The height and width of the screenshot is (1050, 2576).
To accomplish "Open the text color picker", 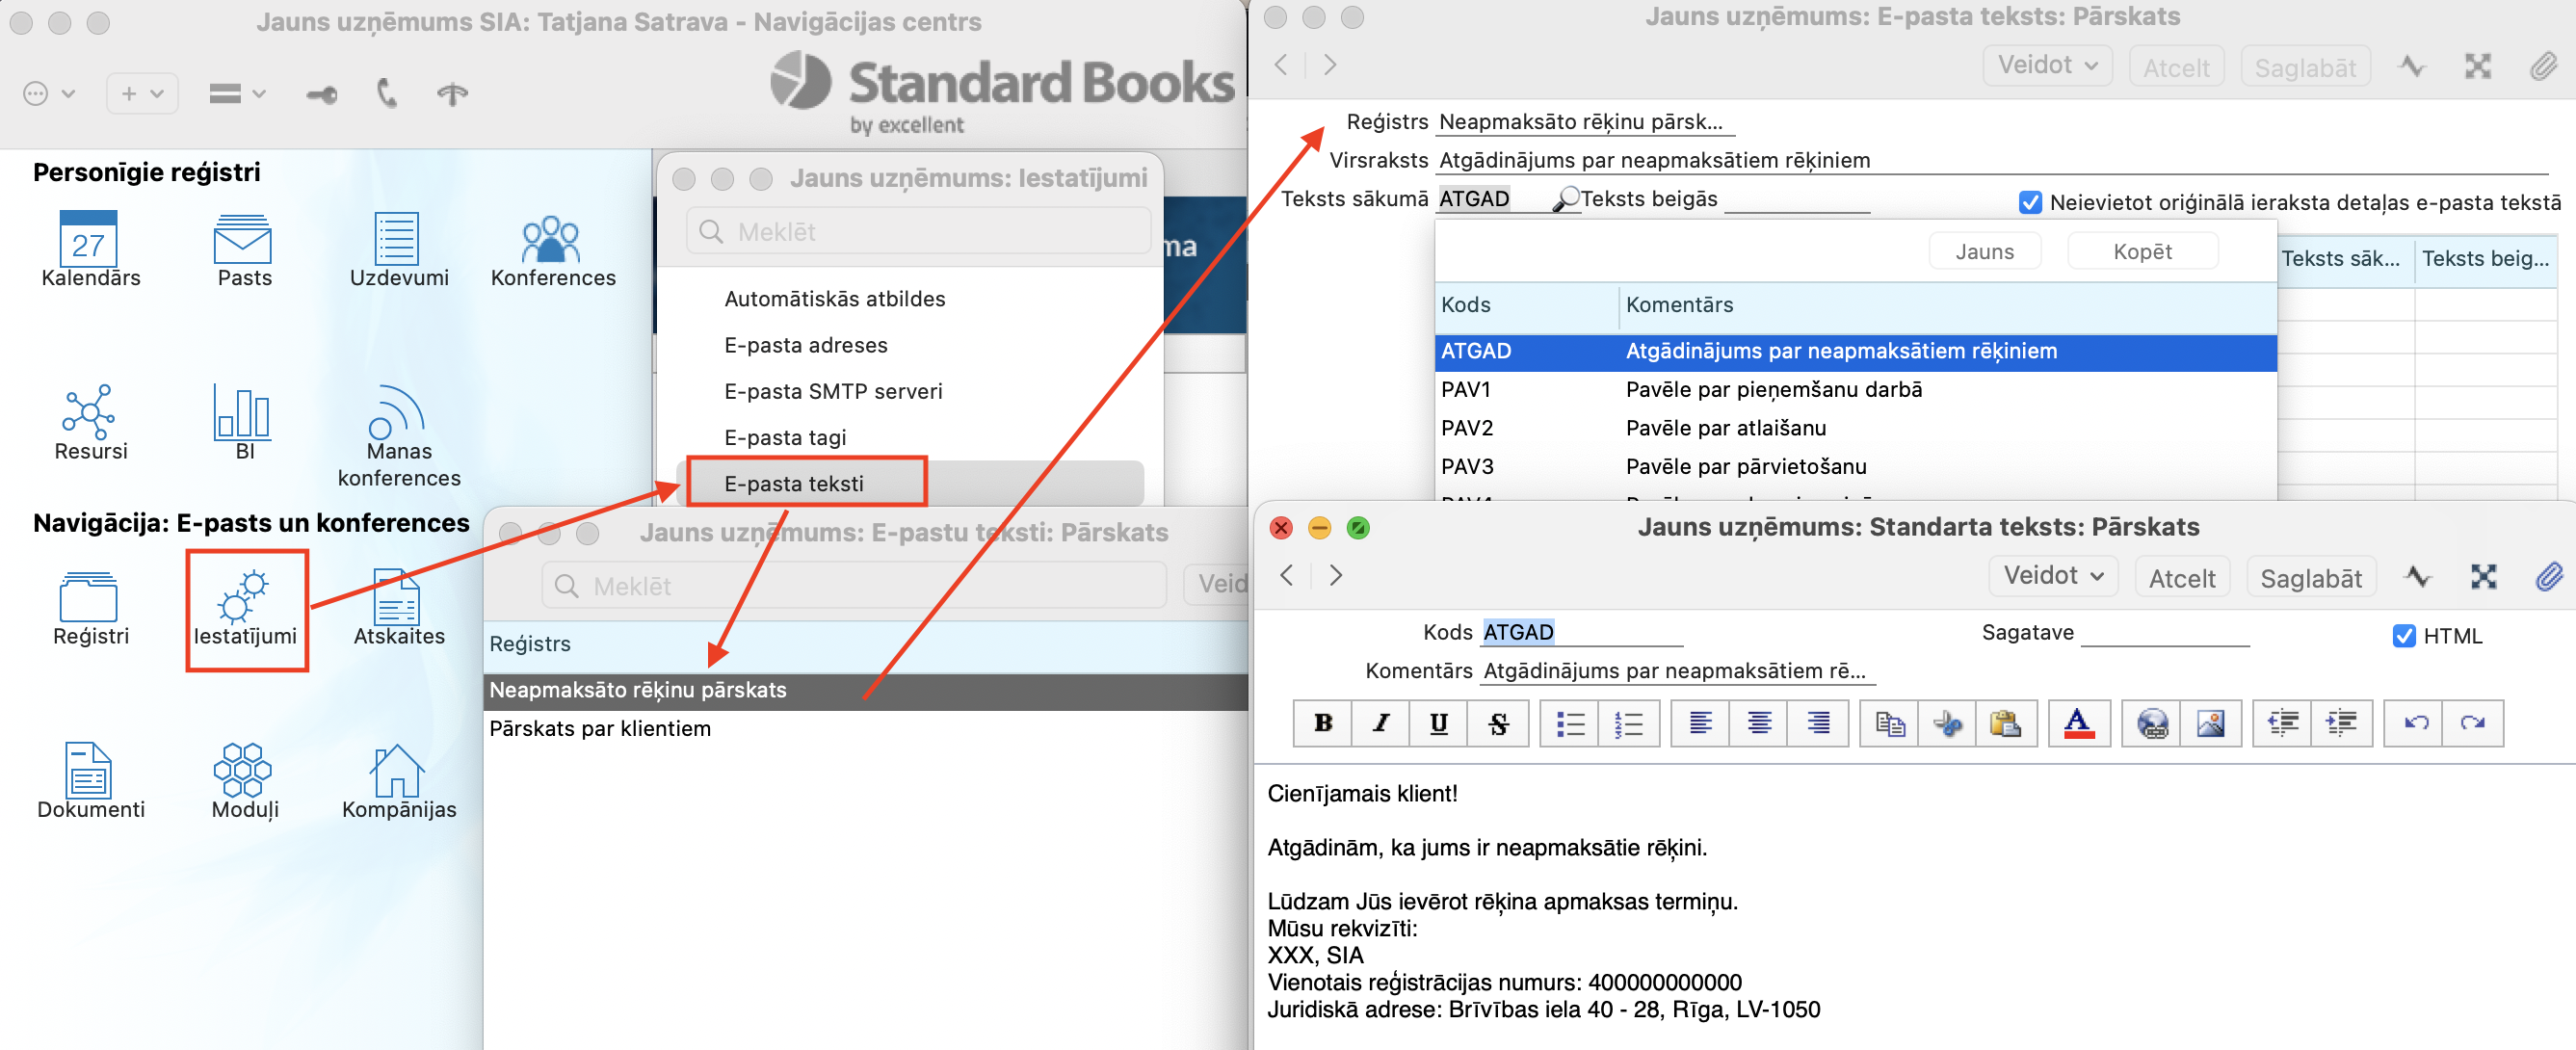I will [2078, 723].
